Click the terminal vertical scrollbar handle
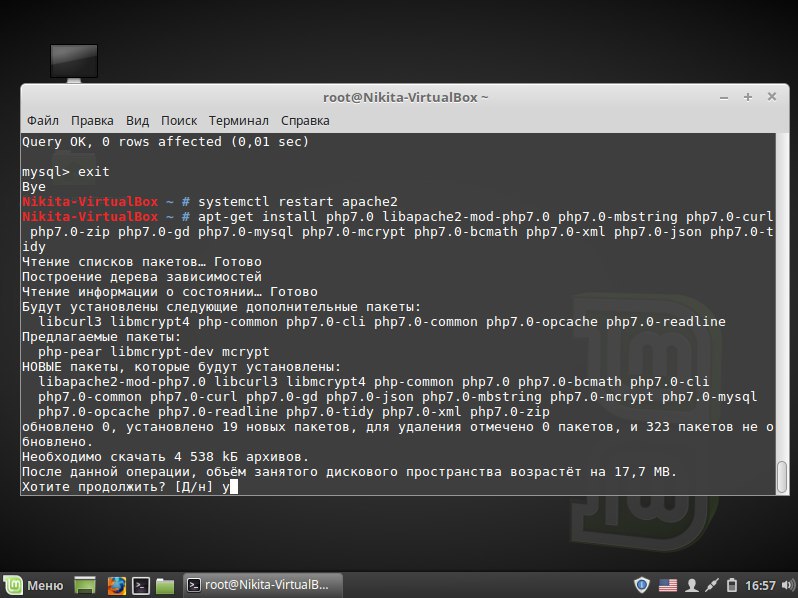This screenshot has height=598, width=798. (782, 477)
